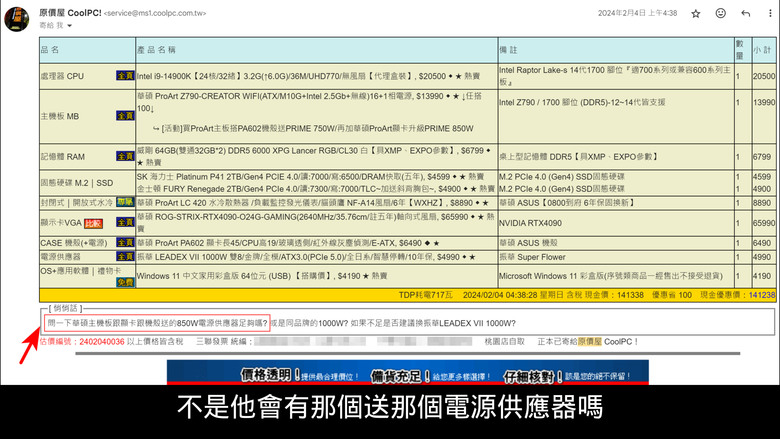Click Microsoft Windows 11 彩盒版 note
Viewport: 780px width, 439px height.
611,276
